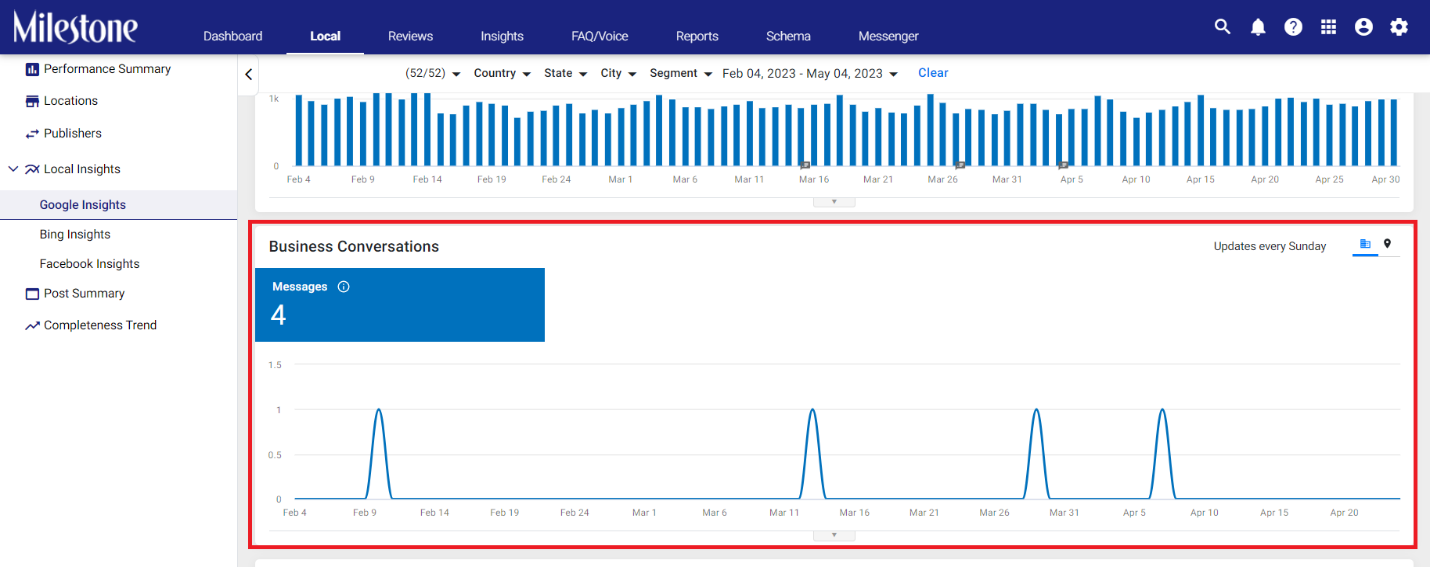
Task: Go to the Schema tab
Action: [789, 36]
